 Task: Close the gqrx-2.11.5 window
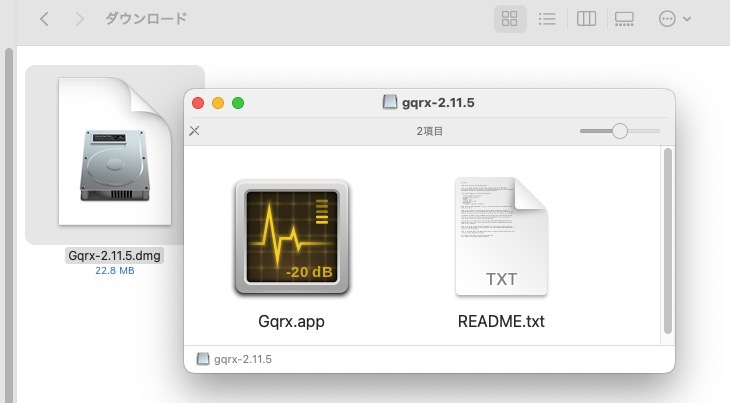point(198,103)
